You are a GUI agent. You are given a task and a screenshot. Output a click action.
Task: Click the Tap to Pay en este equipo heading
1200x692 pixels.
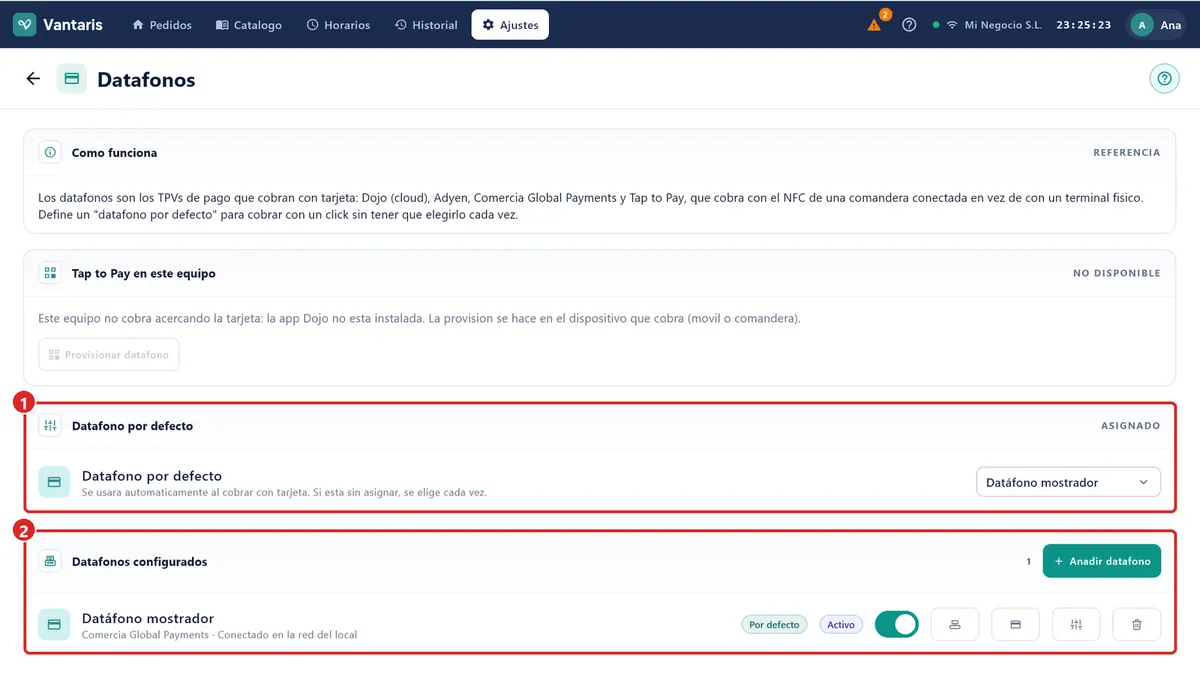144,273
